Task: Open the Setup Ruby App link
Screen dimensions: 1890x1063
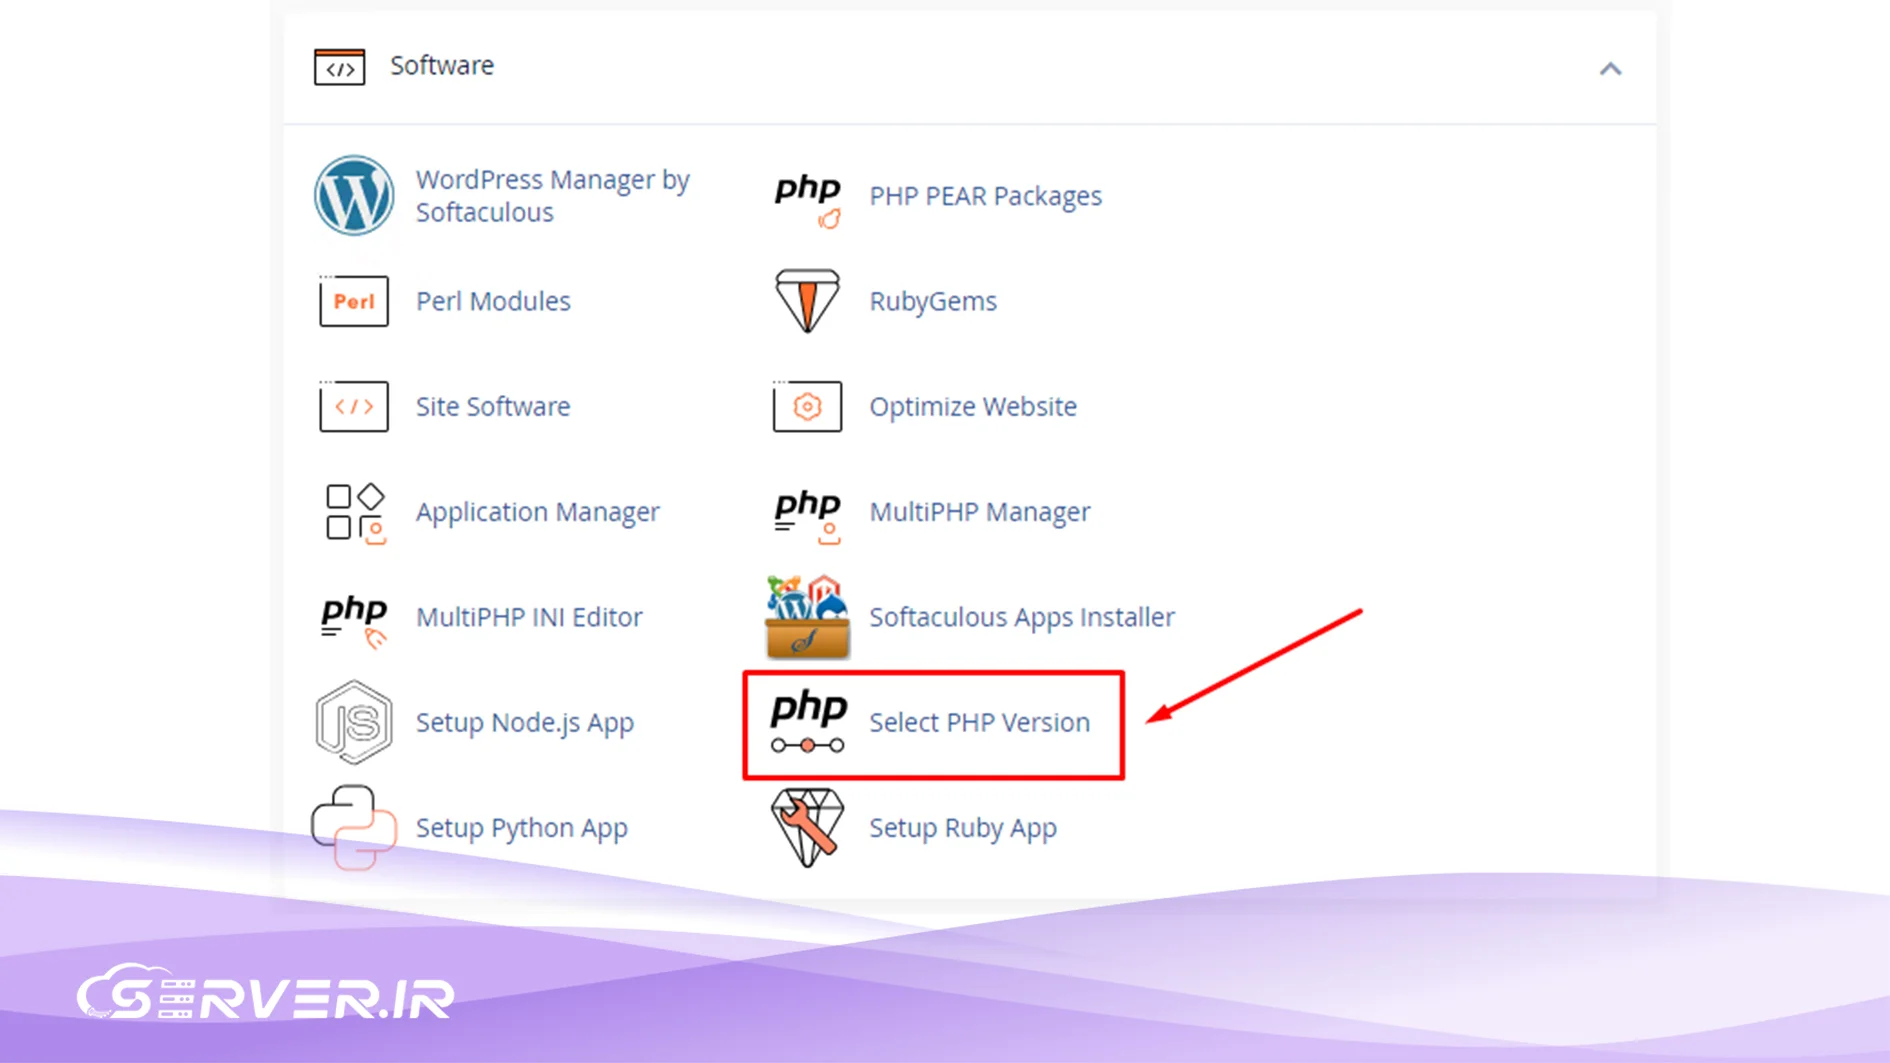Action: (x=963, y=828)
